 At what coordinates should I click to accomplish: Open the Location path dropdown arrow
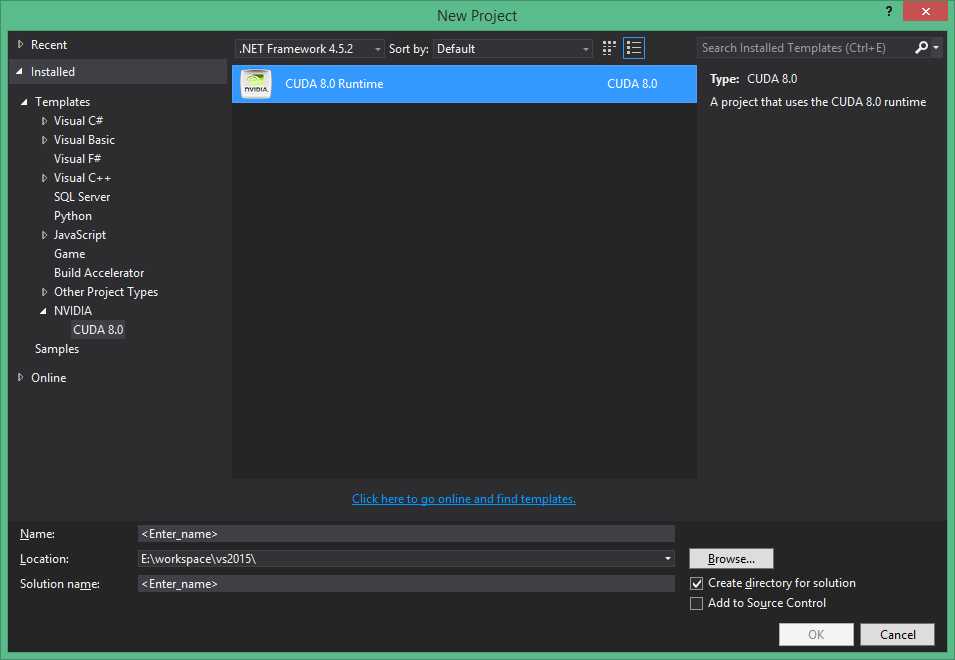(668, 558)
